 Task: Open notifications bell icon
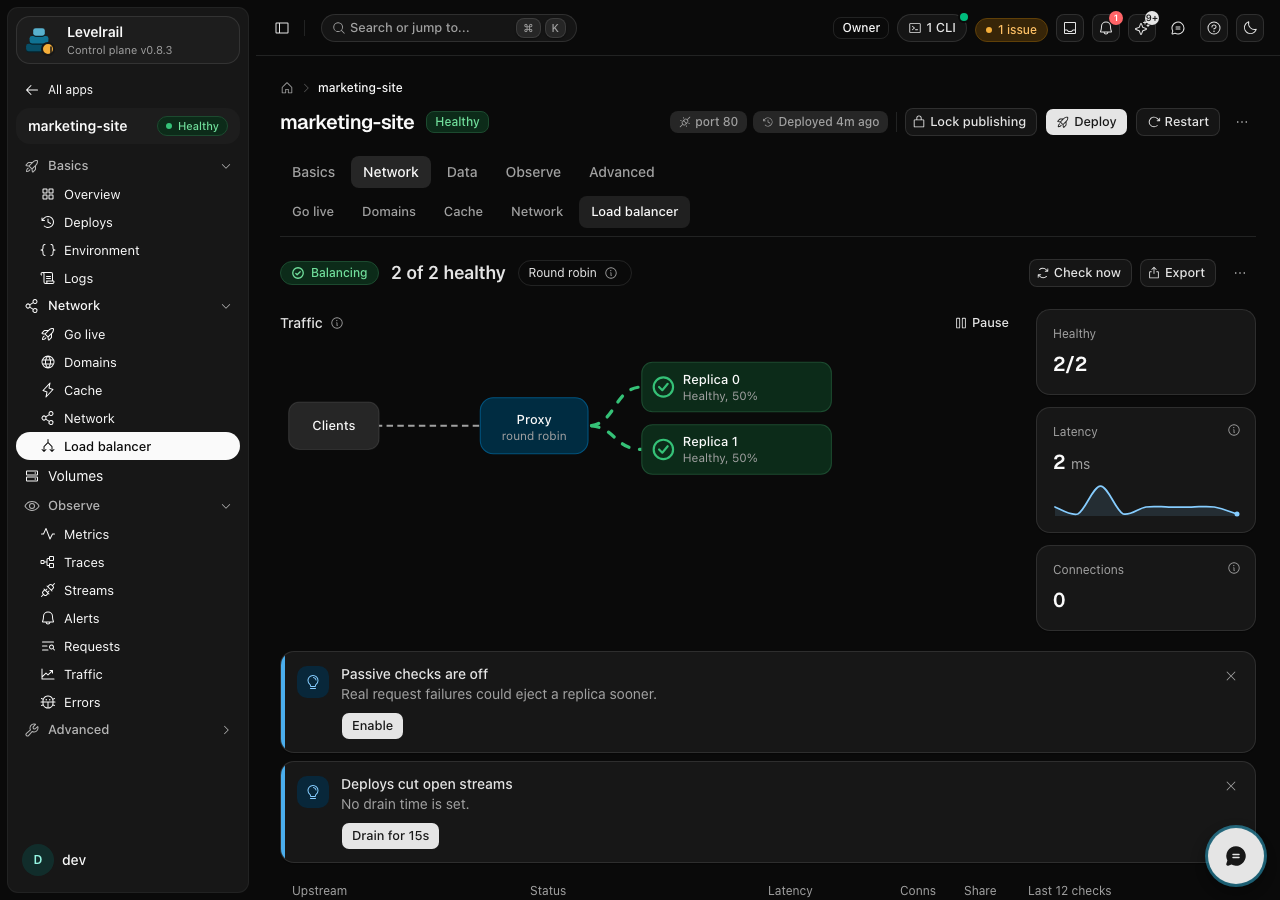coord(1106,28)
